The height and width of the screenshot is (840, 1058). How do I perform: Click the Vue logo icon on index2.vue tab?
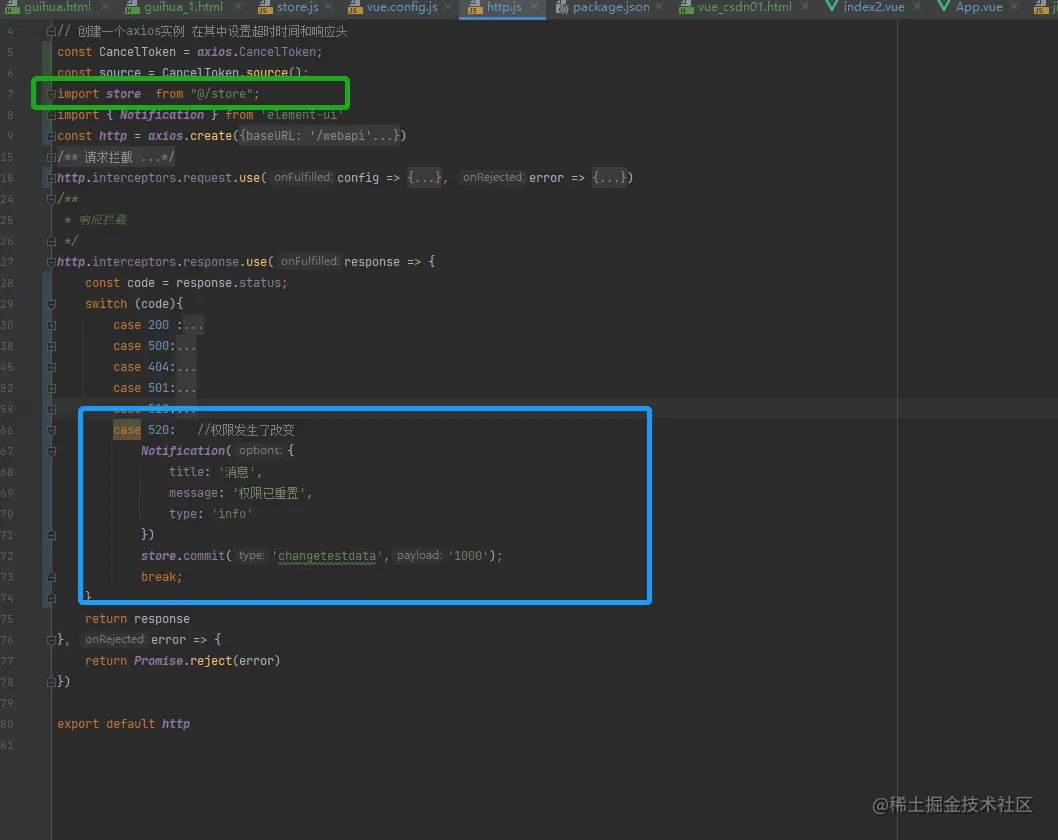[832, 7]
